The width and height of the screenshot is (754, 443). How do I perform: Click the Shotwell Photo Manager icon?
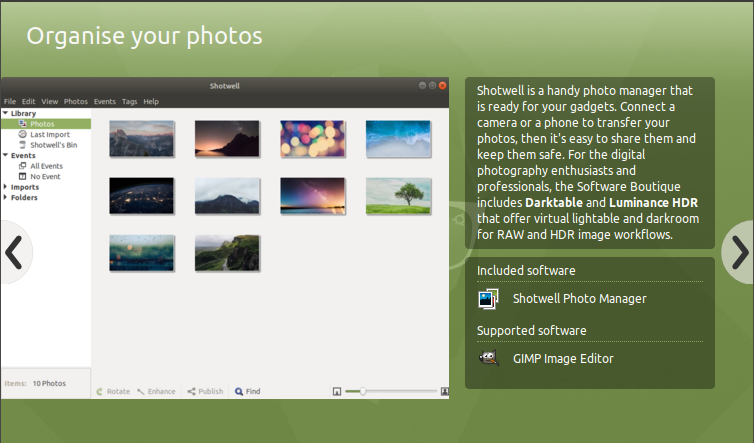click(488, 298)
